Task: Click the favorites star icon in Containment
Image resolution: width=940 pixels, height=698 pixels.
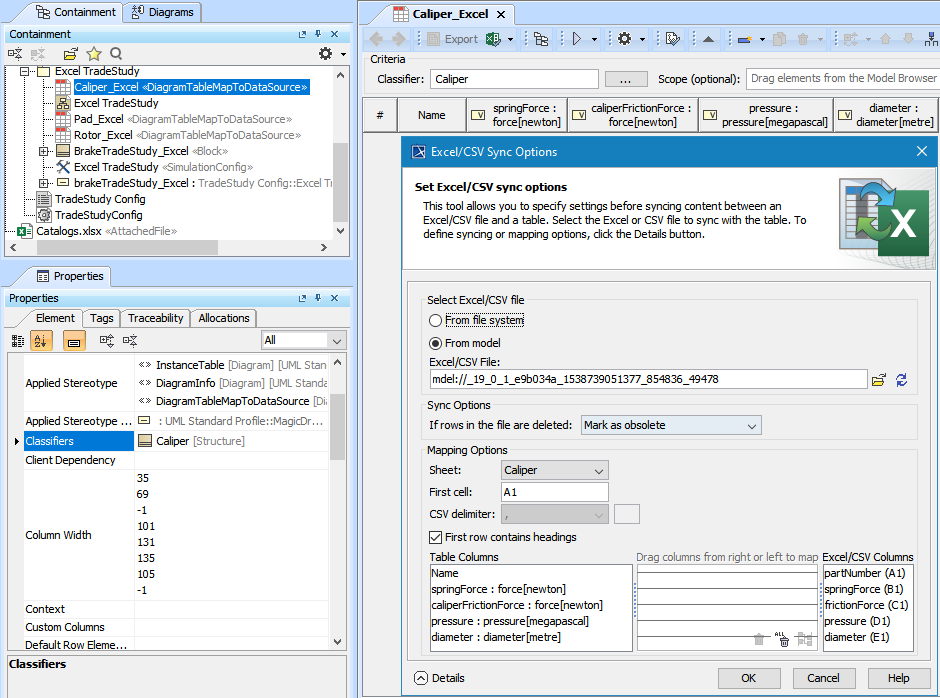Action: [x=94, y=54]
